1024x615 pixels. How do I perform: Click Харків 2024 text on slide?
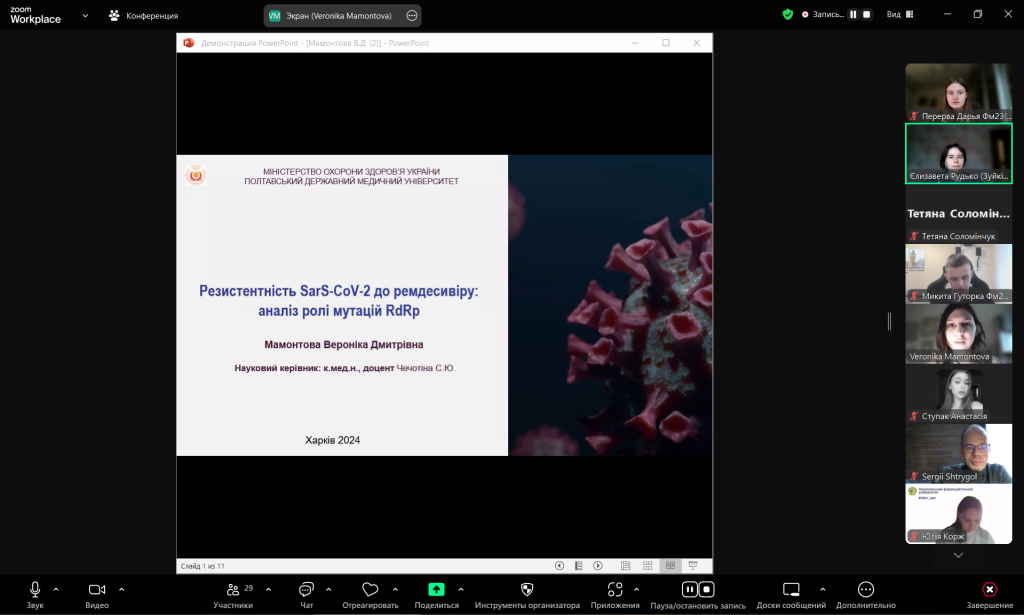point(332,440)
